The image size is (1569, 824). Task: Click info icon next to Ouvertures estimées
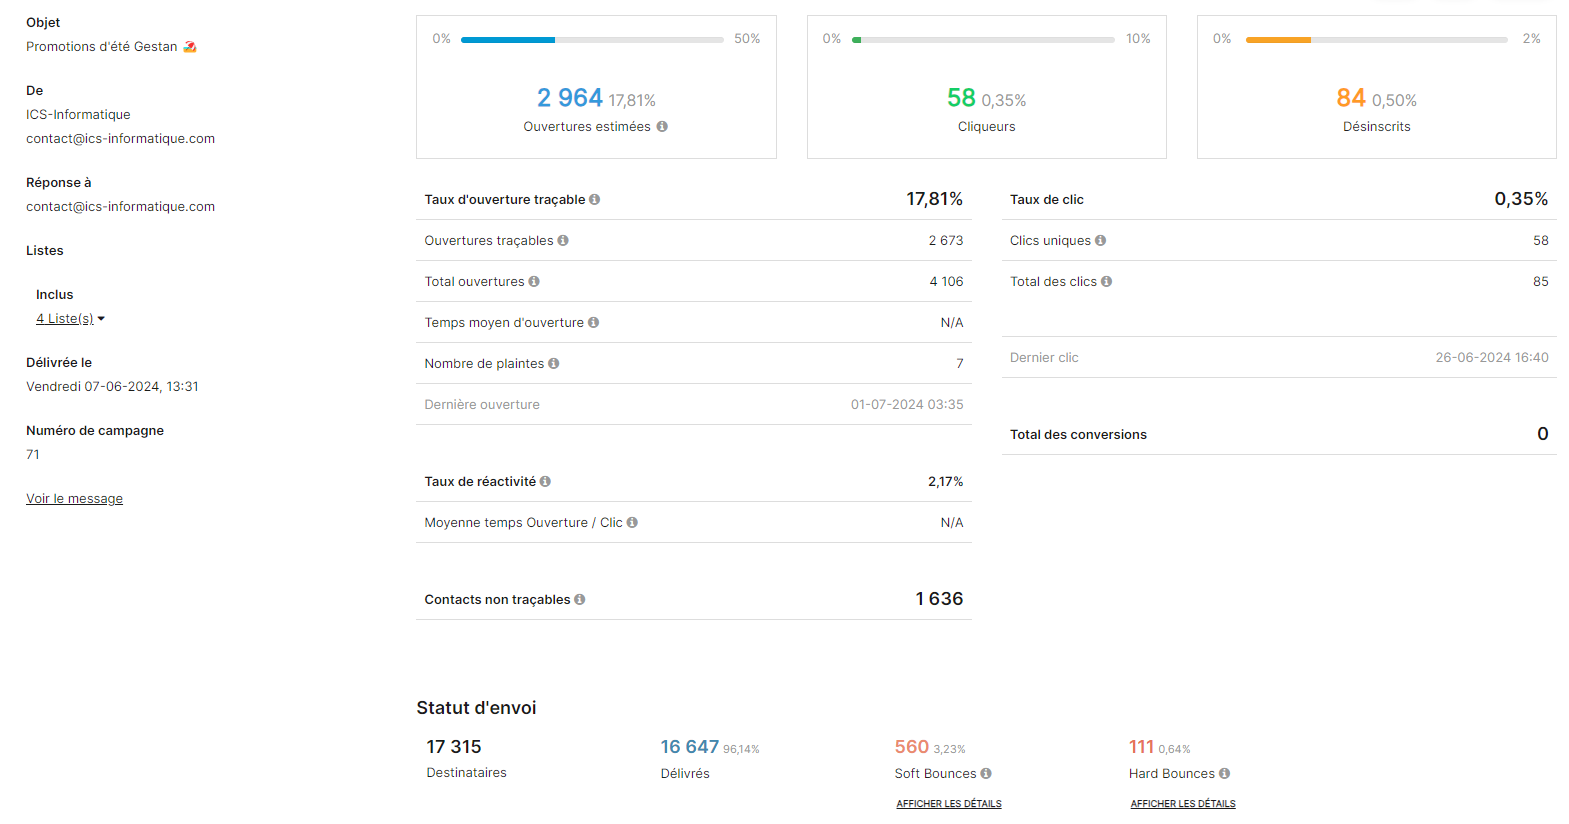pyautogui.click(x=662, y=127)
